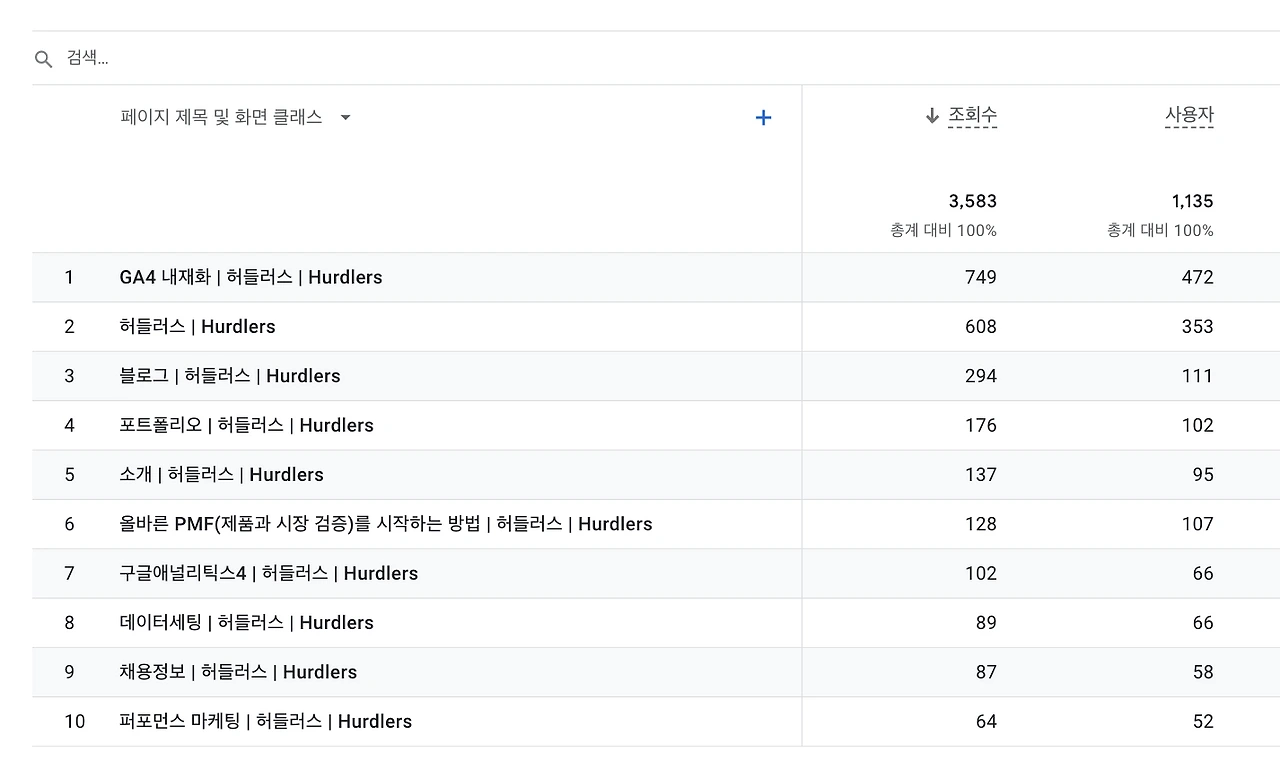Image resolution: width=1280 pixels, height=761 pixels.
Task: Select row '소개 | 허들러스 | Hurdlers'
Action: tap(656, 474)
